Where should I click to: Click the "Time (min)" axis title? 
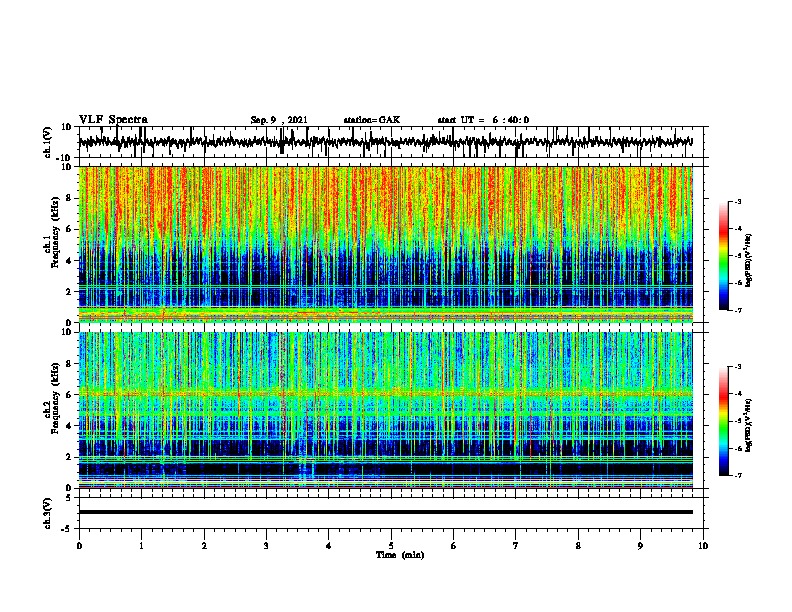pyautogui.click(x=400, y=555)
